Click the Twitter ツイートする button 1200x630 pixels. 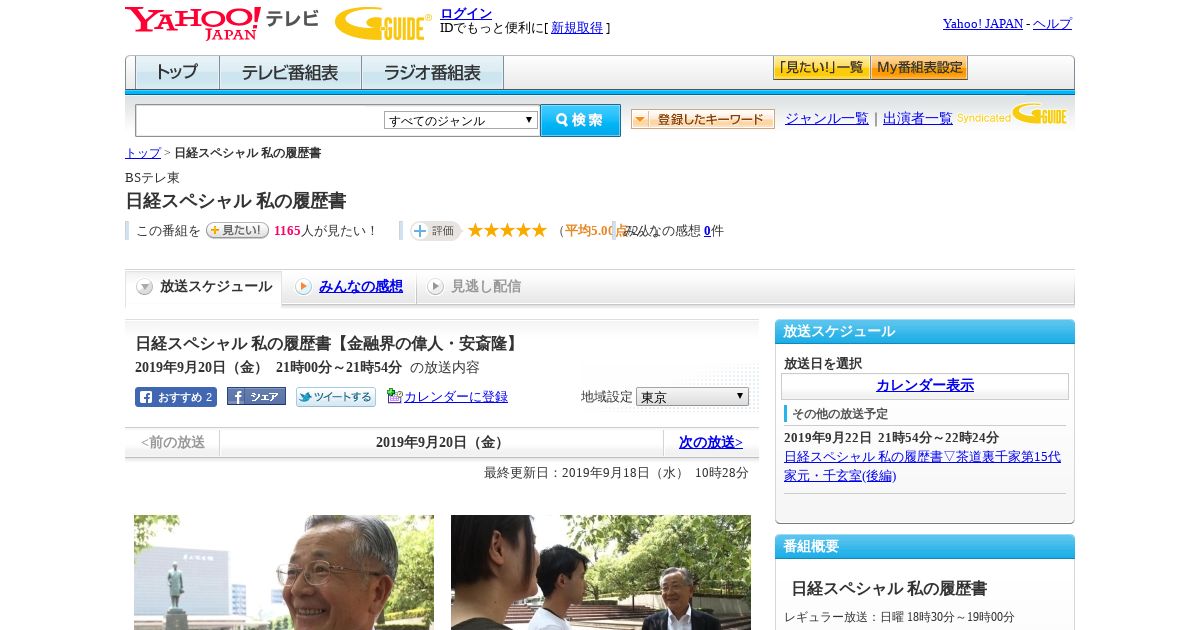[x=336, y=397]
